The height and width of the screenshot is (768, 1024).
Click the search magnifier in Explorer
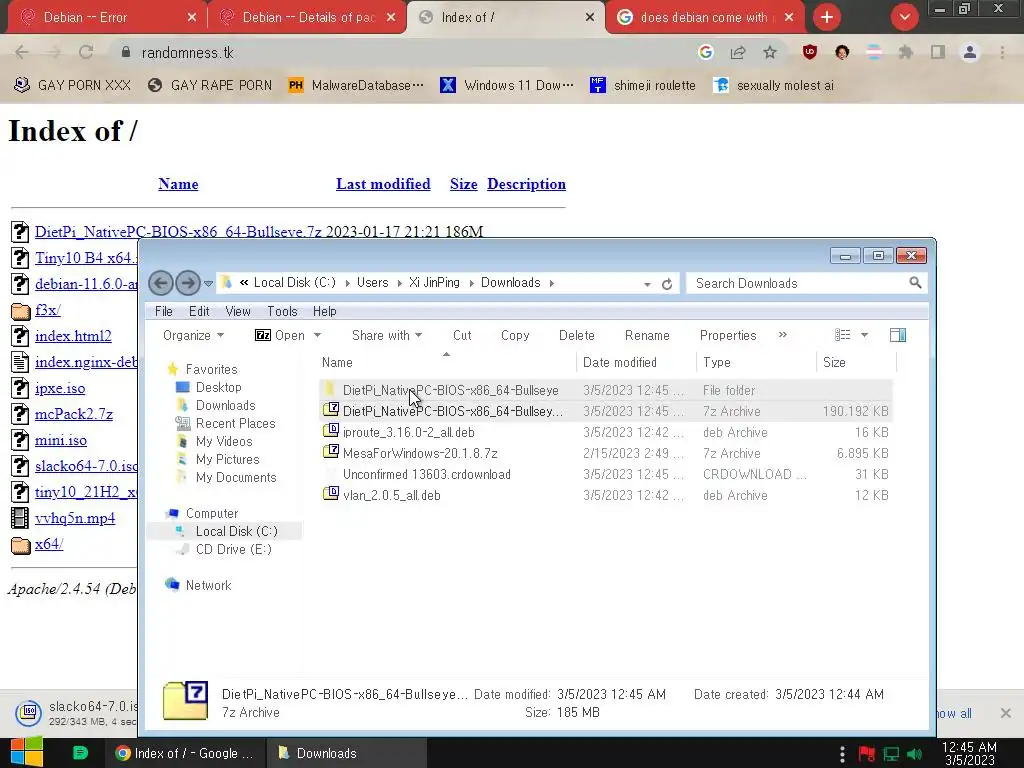tap(915, 283)
